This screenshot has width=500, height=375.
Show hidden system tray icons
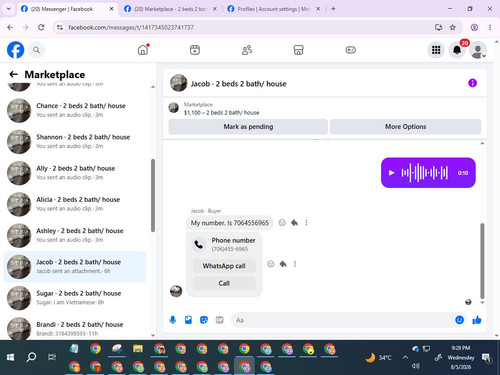405,357
